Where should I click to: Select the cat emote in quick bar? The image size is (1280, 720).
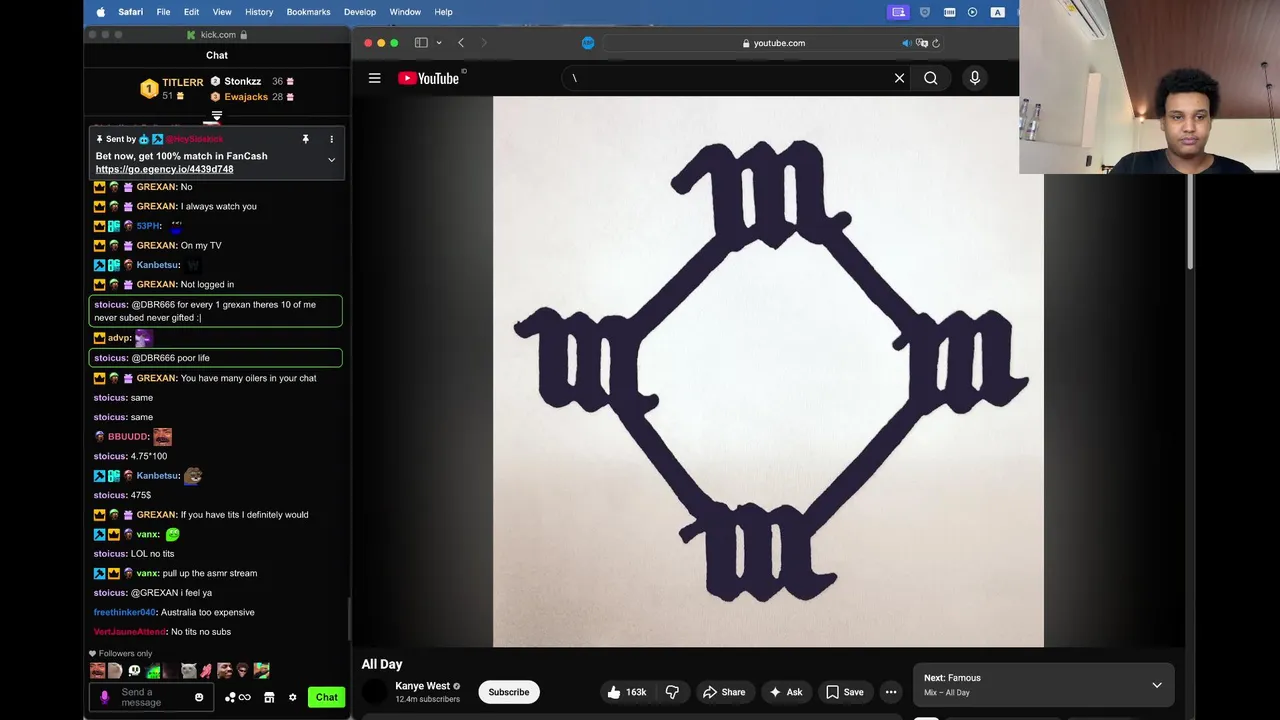(189, 671)
